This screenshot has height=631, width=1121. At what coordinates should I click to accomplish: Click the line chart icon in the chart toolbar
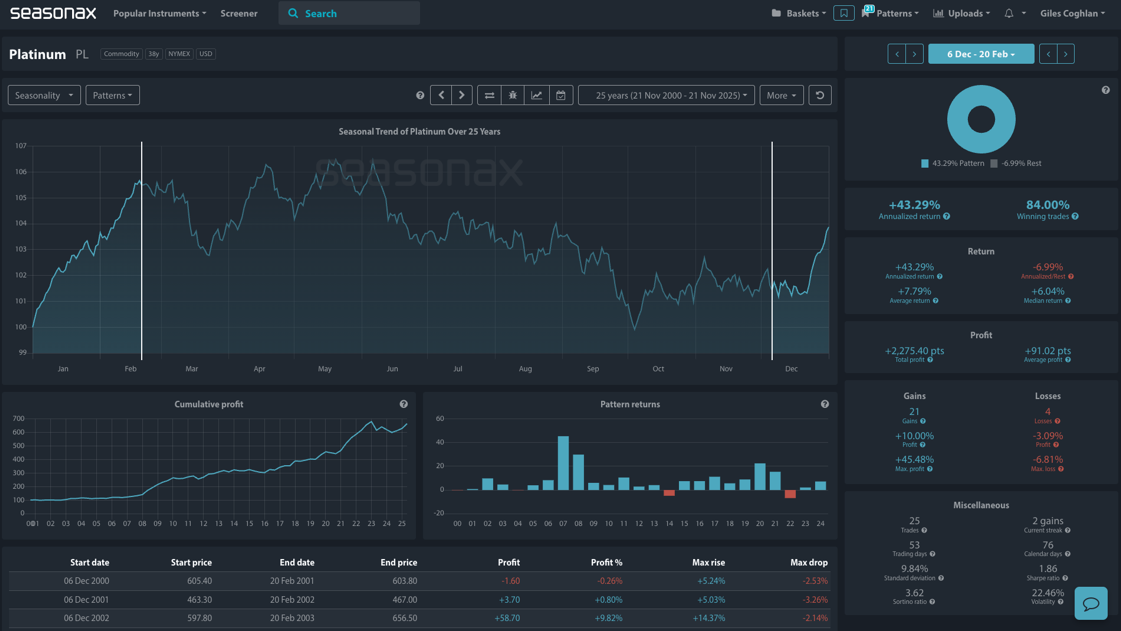pyautogui.click(x=536, y=94)
